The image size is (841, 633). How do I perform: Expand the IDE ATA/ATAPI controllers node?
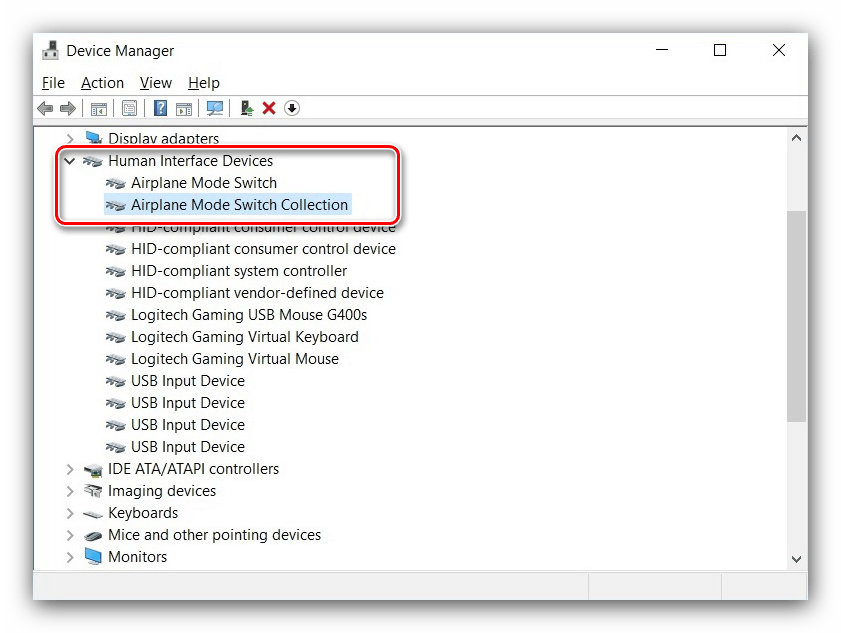point(70,469)
